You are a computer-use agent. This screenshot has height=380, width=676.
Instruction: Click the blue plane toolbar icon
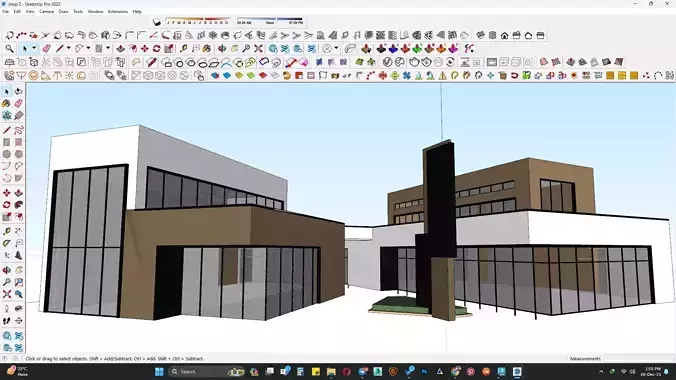point(393,49)
